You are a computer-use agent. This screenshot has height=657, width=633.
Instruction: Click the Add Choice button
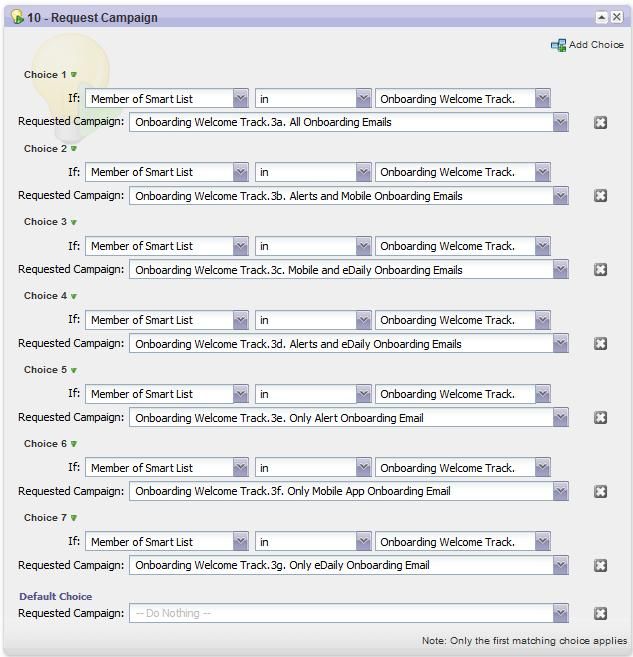point(587,45)
